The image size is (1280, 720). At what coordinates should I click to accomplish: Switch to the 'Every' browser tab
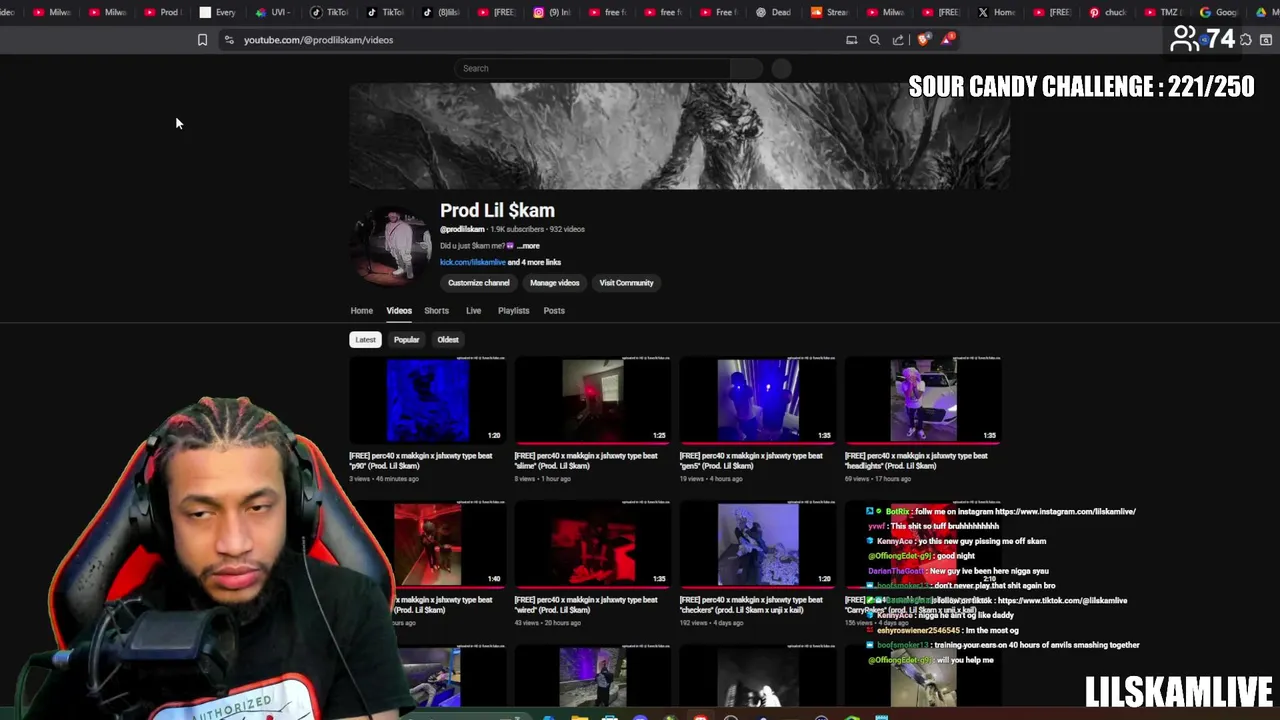click(x=219, y=12)
